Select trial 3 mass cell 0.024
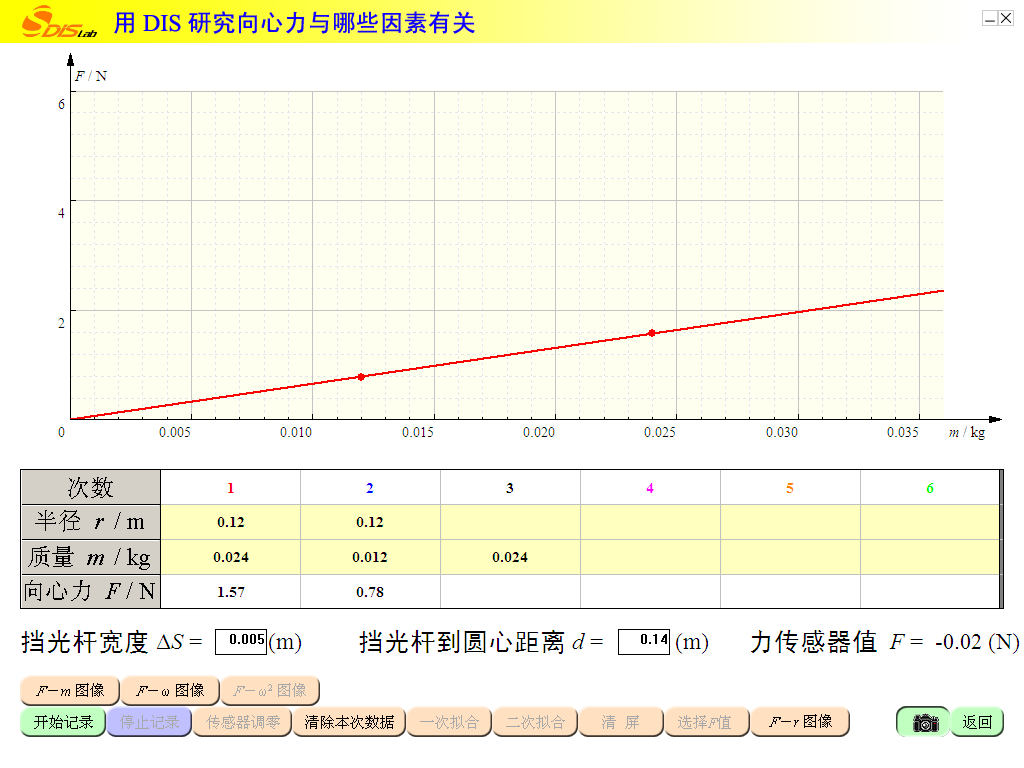 pos(510,557)
